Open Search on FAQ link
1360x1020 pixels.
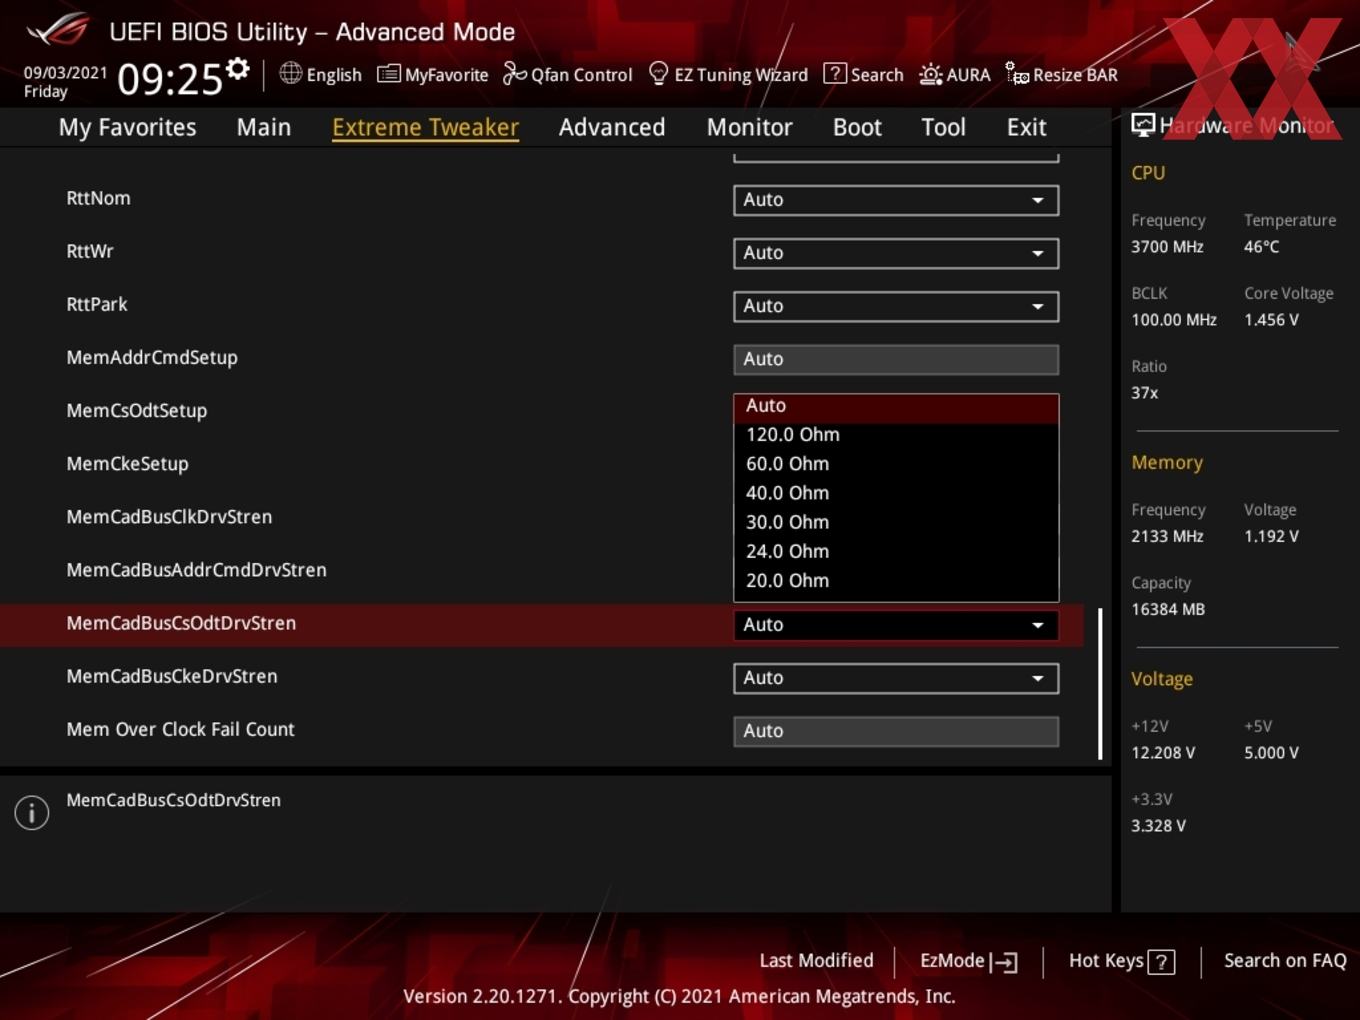[1285, 961]
